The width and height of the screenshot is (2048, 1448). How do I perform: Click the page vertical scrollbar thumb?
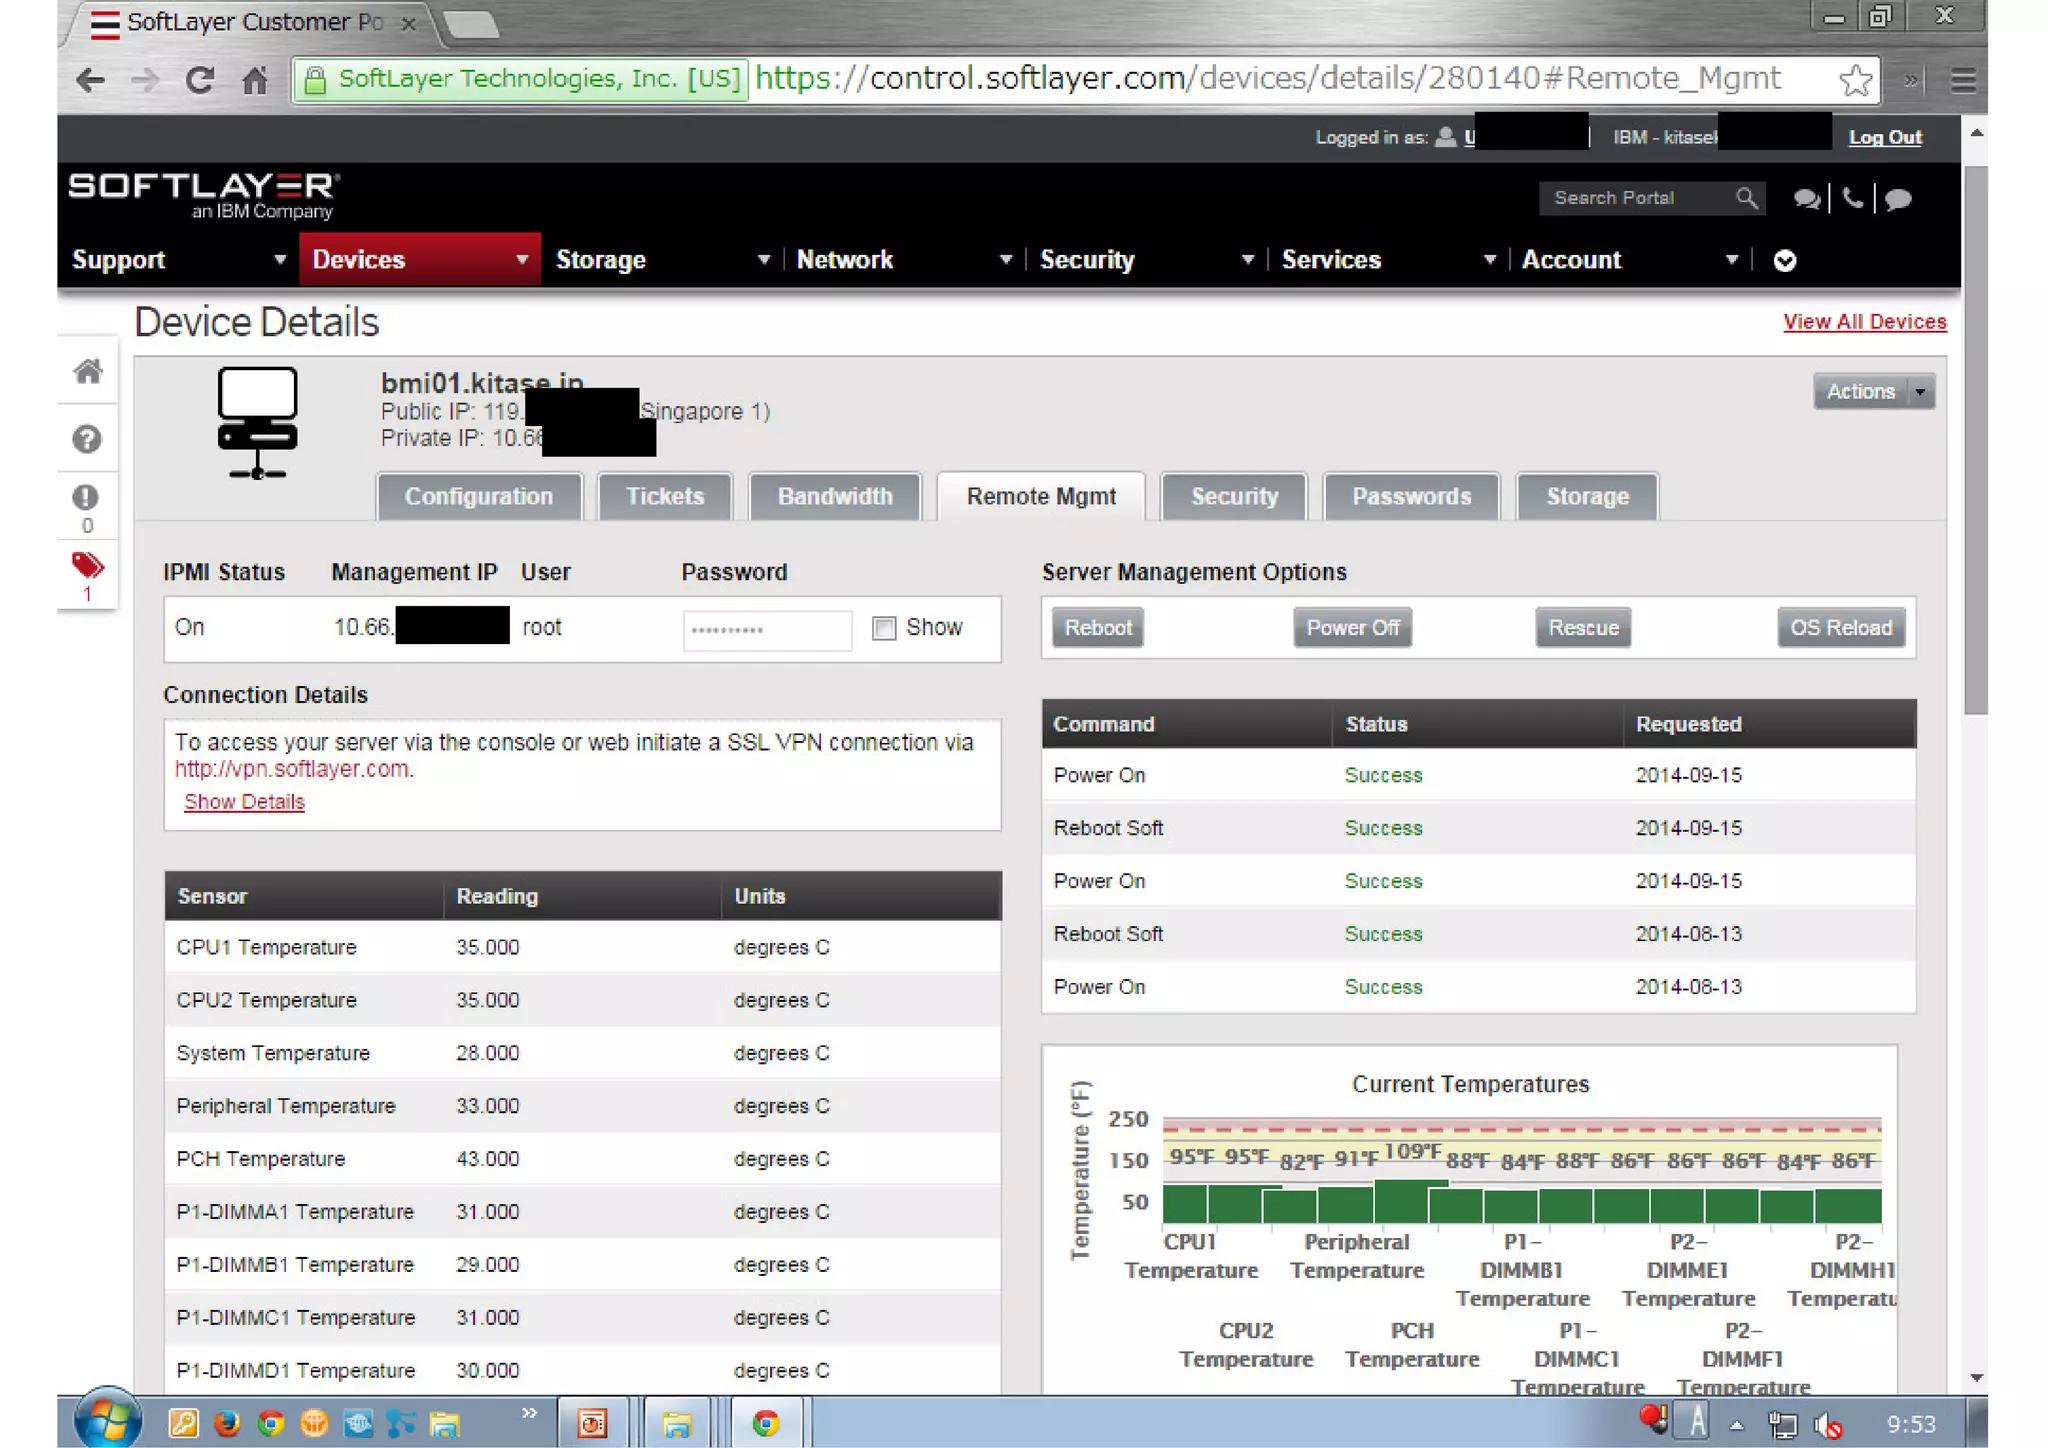click(1976, 440)
